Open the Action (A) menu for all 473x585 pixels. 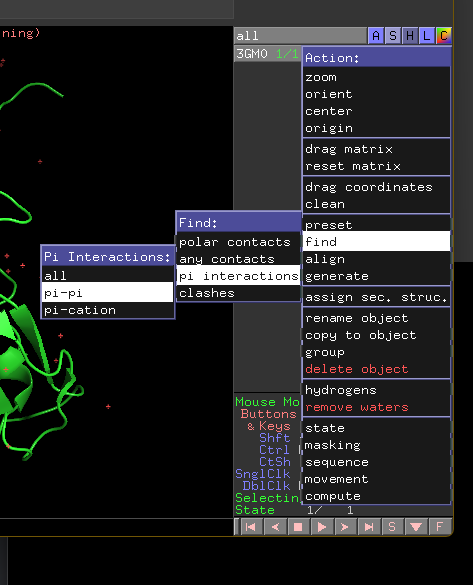point(376,36)
